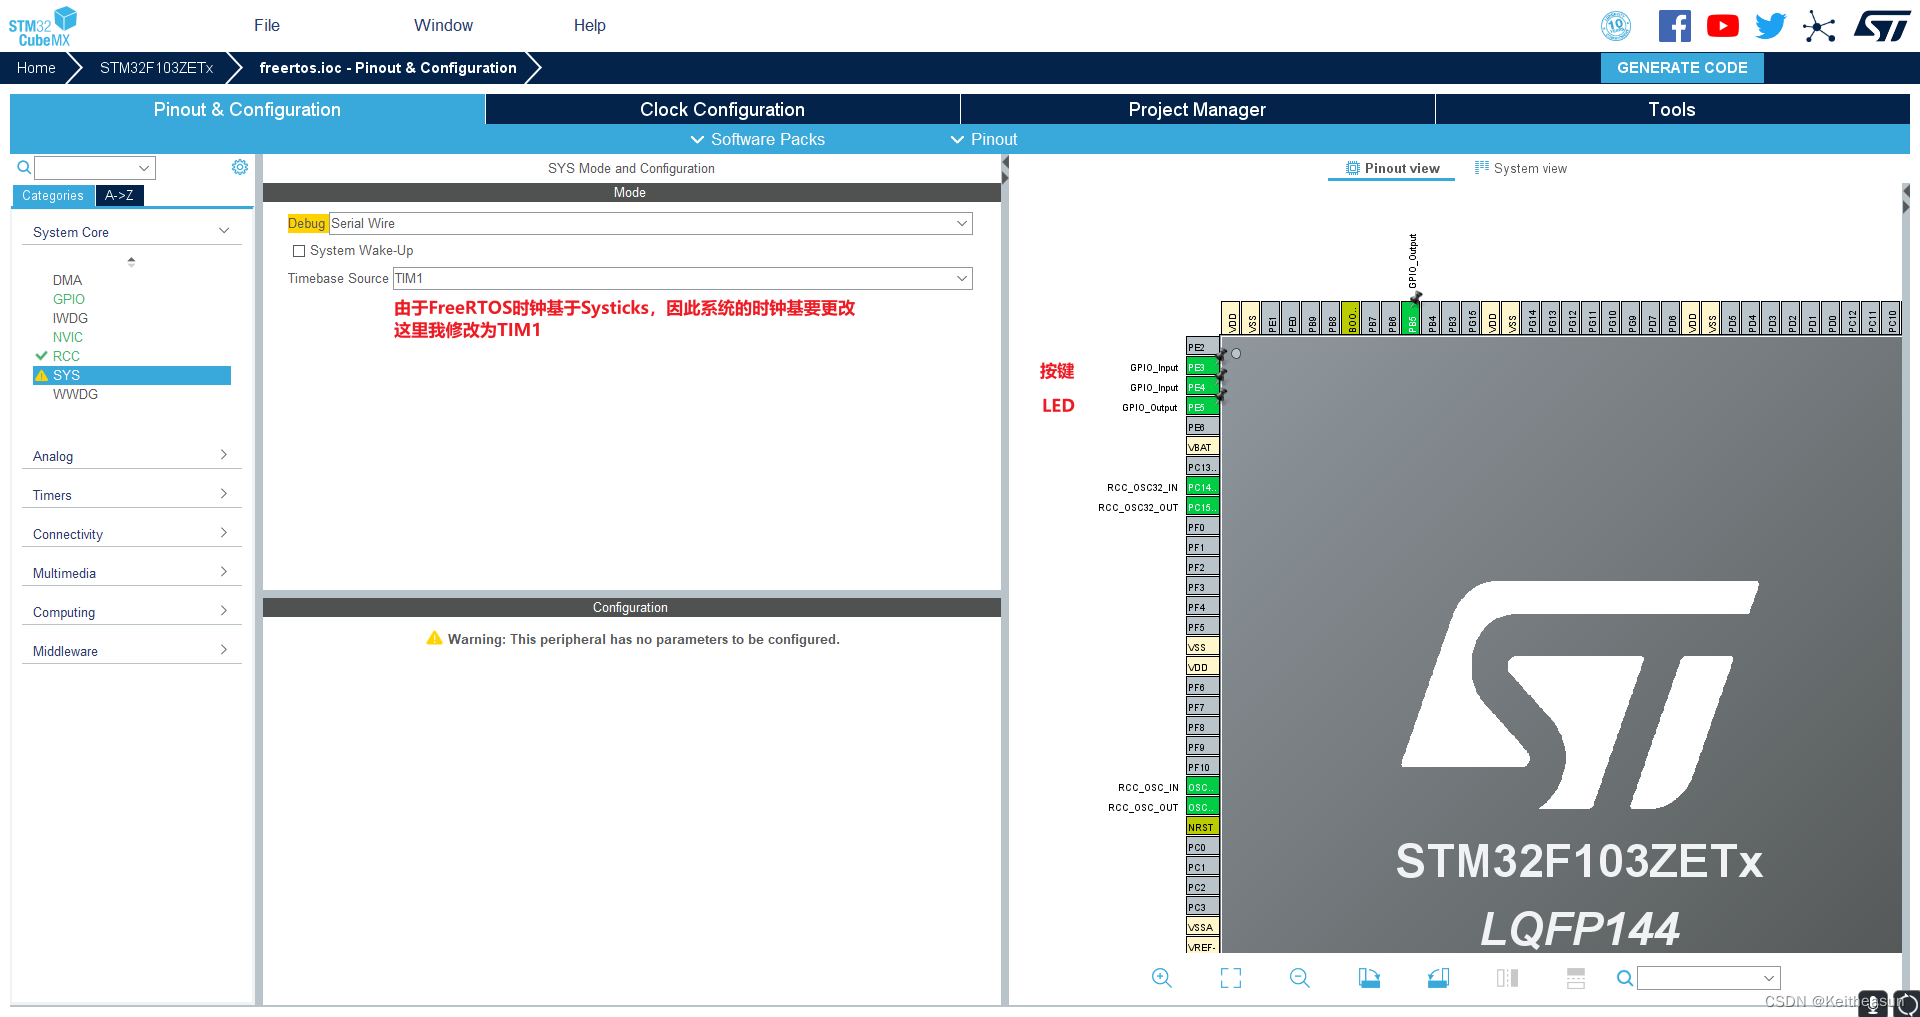The image size is (1920, 1017).
Task: Click the ST community network icon
Action: point(1819,26)
